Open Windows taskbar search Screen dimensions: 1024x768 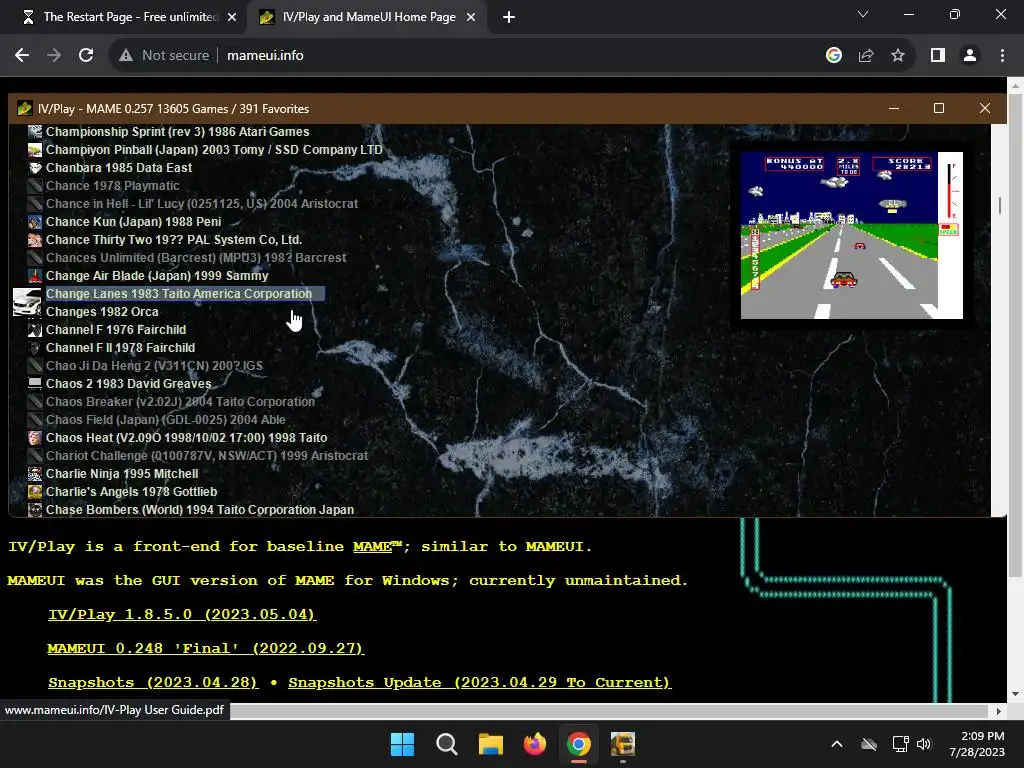(x=447, y=744)
